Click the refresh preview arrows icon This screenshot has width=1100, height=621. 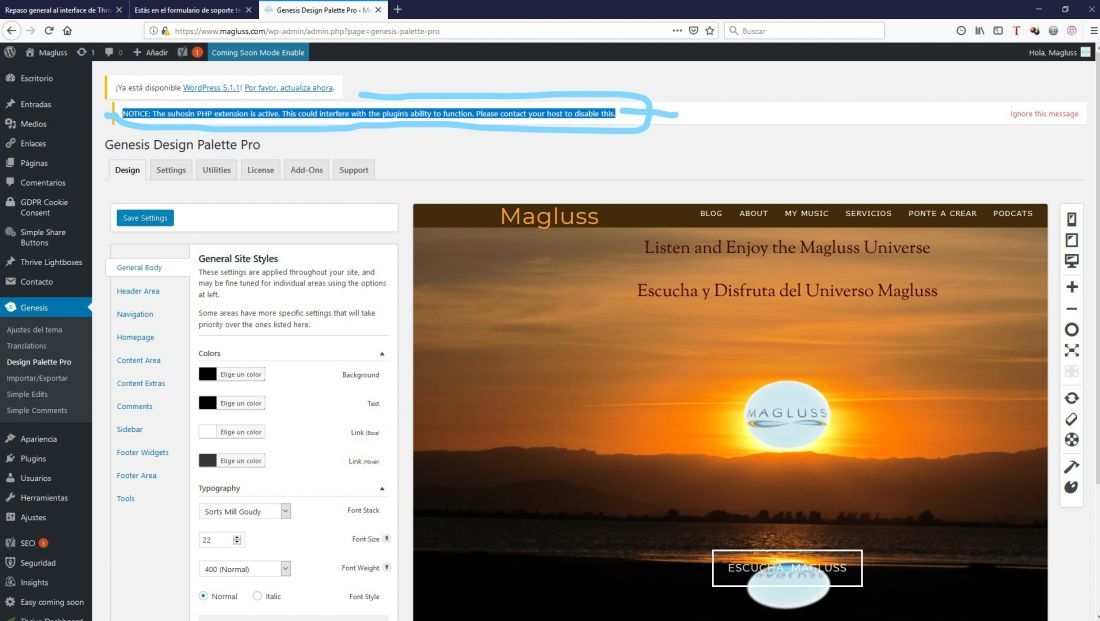(1071, 398)
